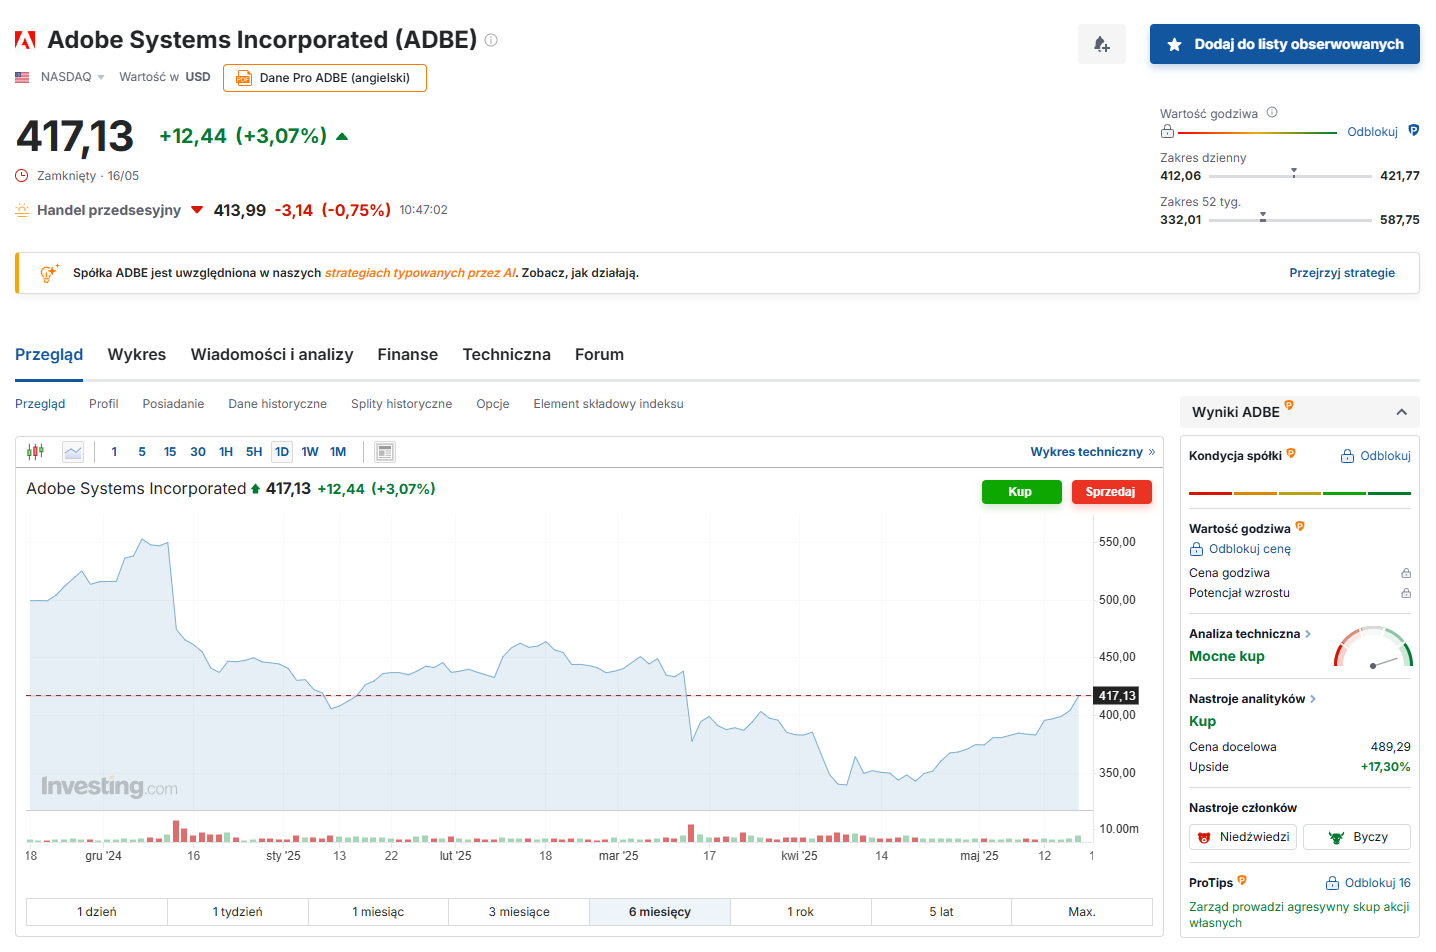Add to watchlist with Dodaj do listy obserwowanych
This screenshot has height=952, width=1436.
click(1284, 44)
